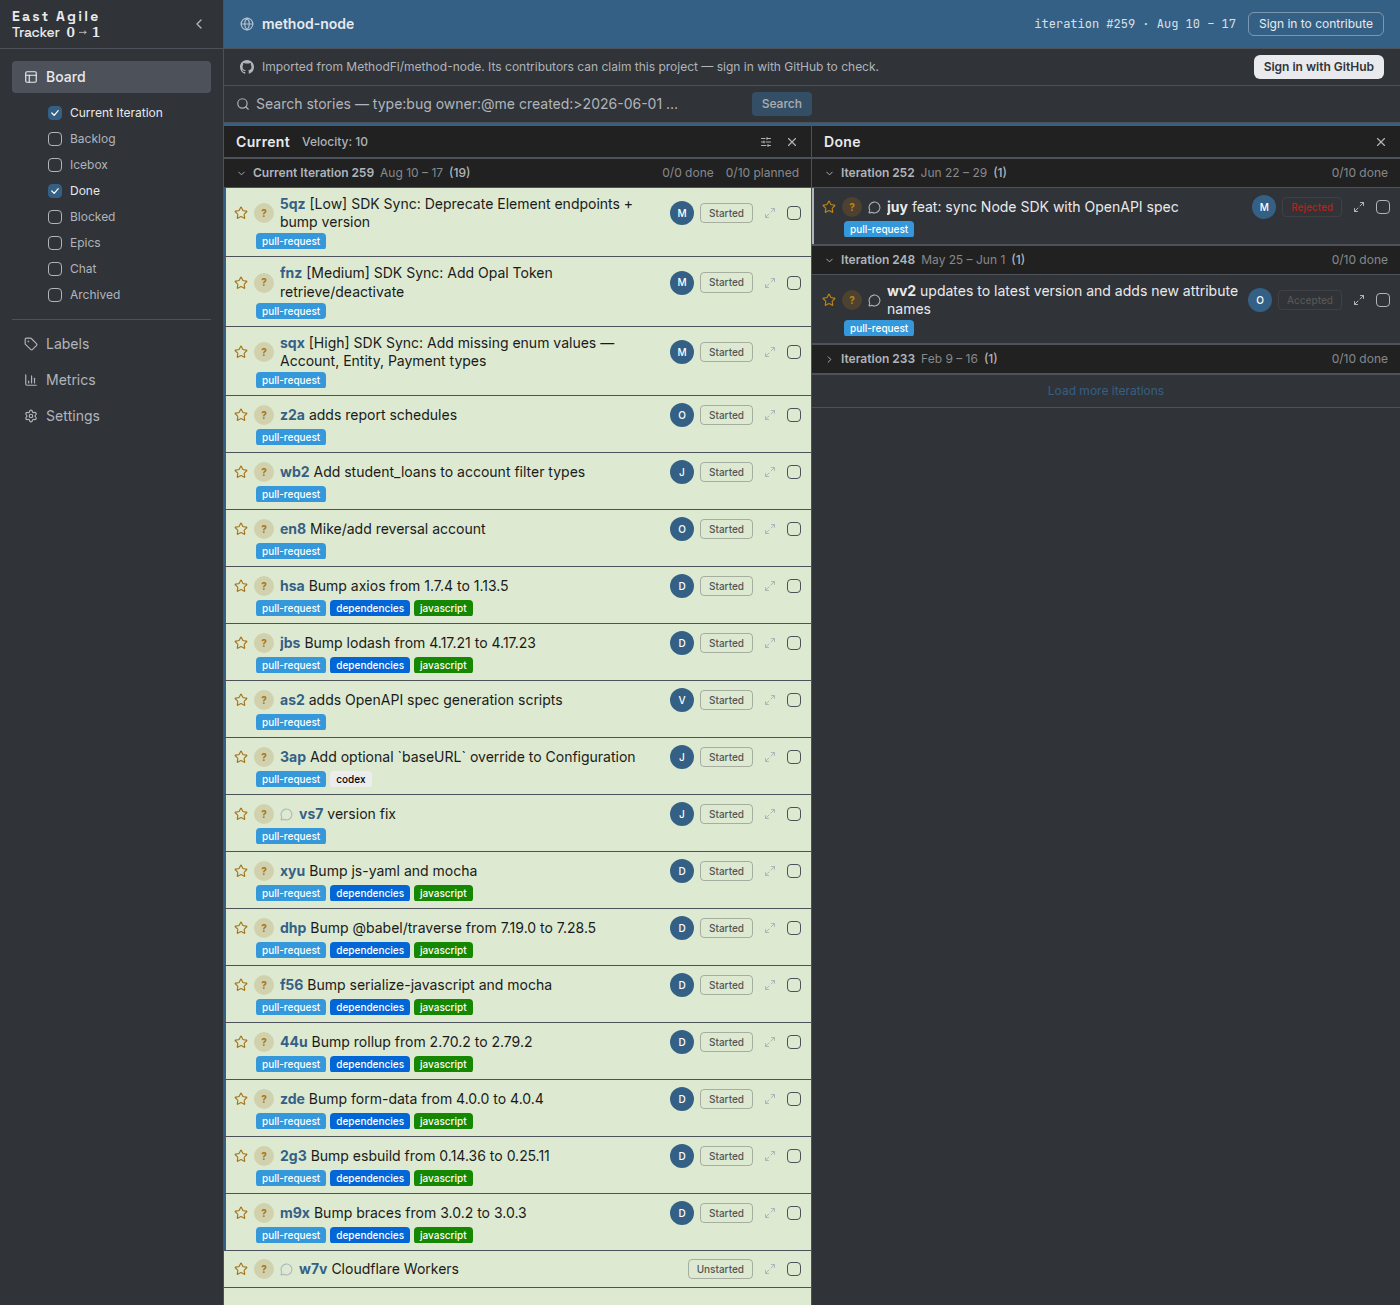Viewport: 1400px width, 1305px height.
Task: Enable the Backlog panel checkbox
Action: [x=55, y=139]
